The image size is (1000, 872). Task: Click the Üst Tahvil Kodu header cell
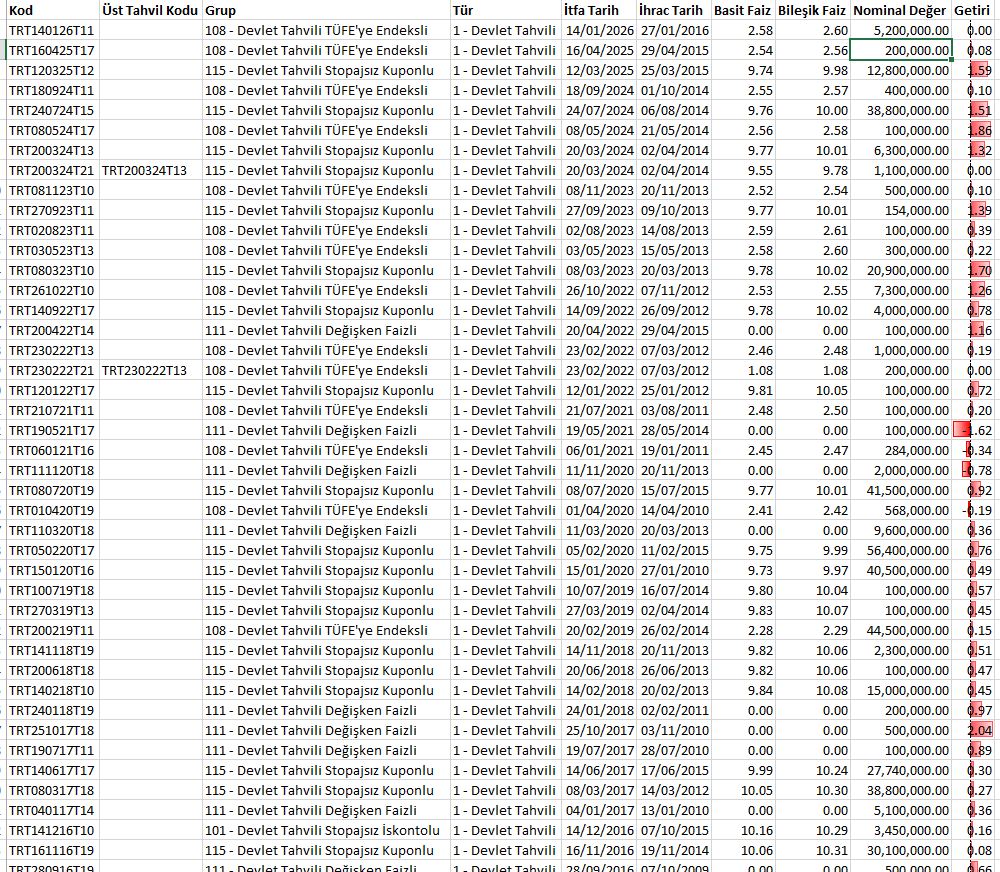click(151, 10)
